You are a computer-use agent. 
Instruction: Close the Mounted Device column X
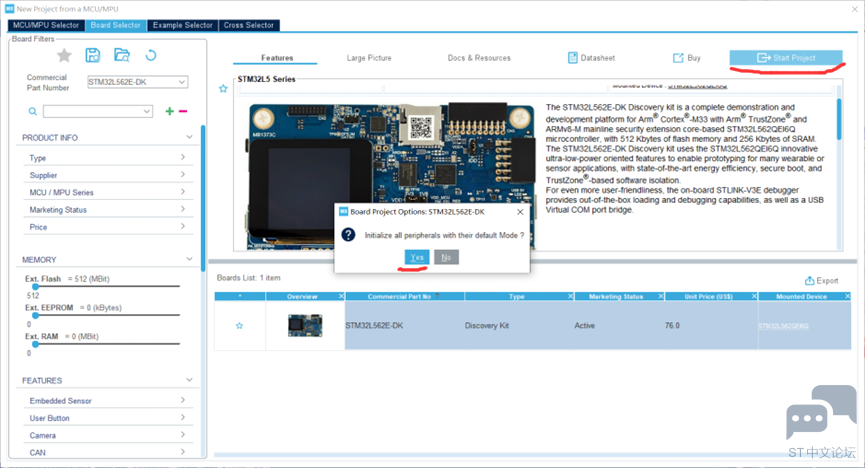coord(847,296)
